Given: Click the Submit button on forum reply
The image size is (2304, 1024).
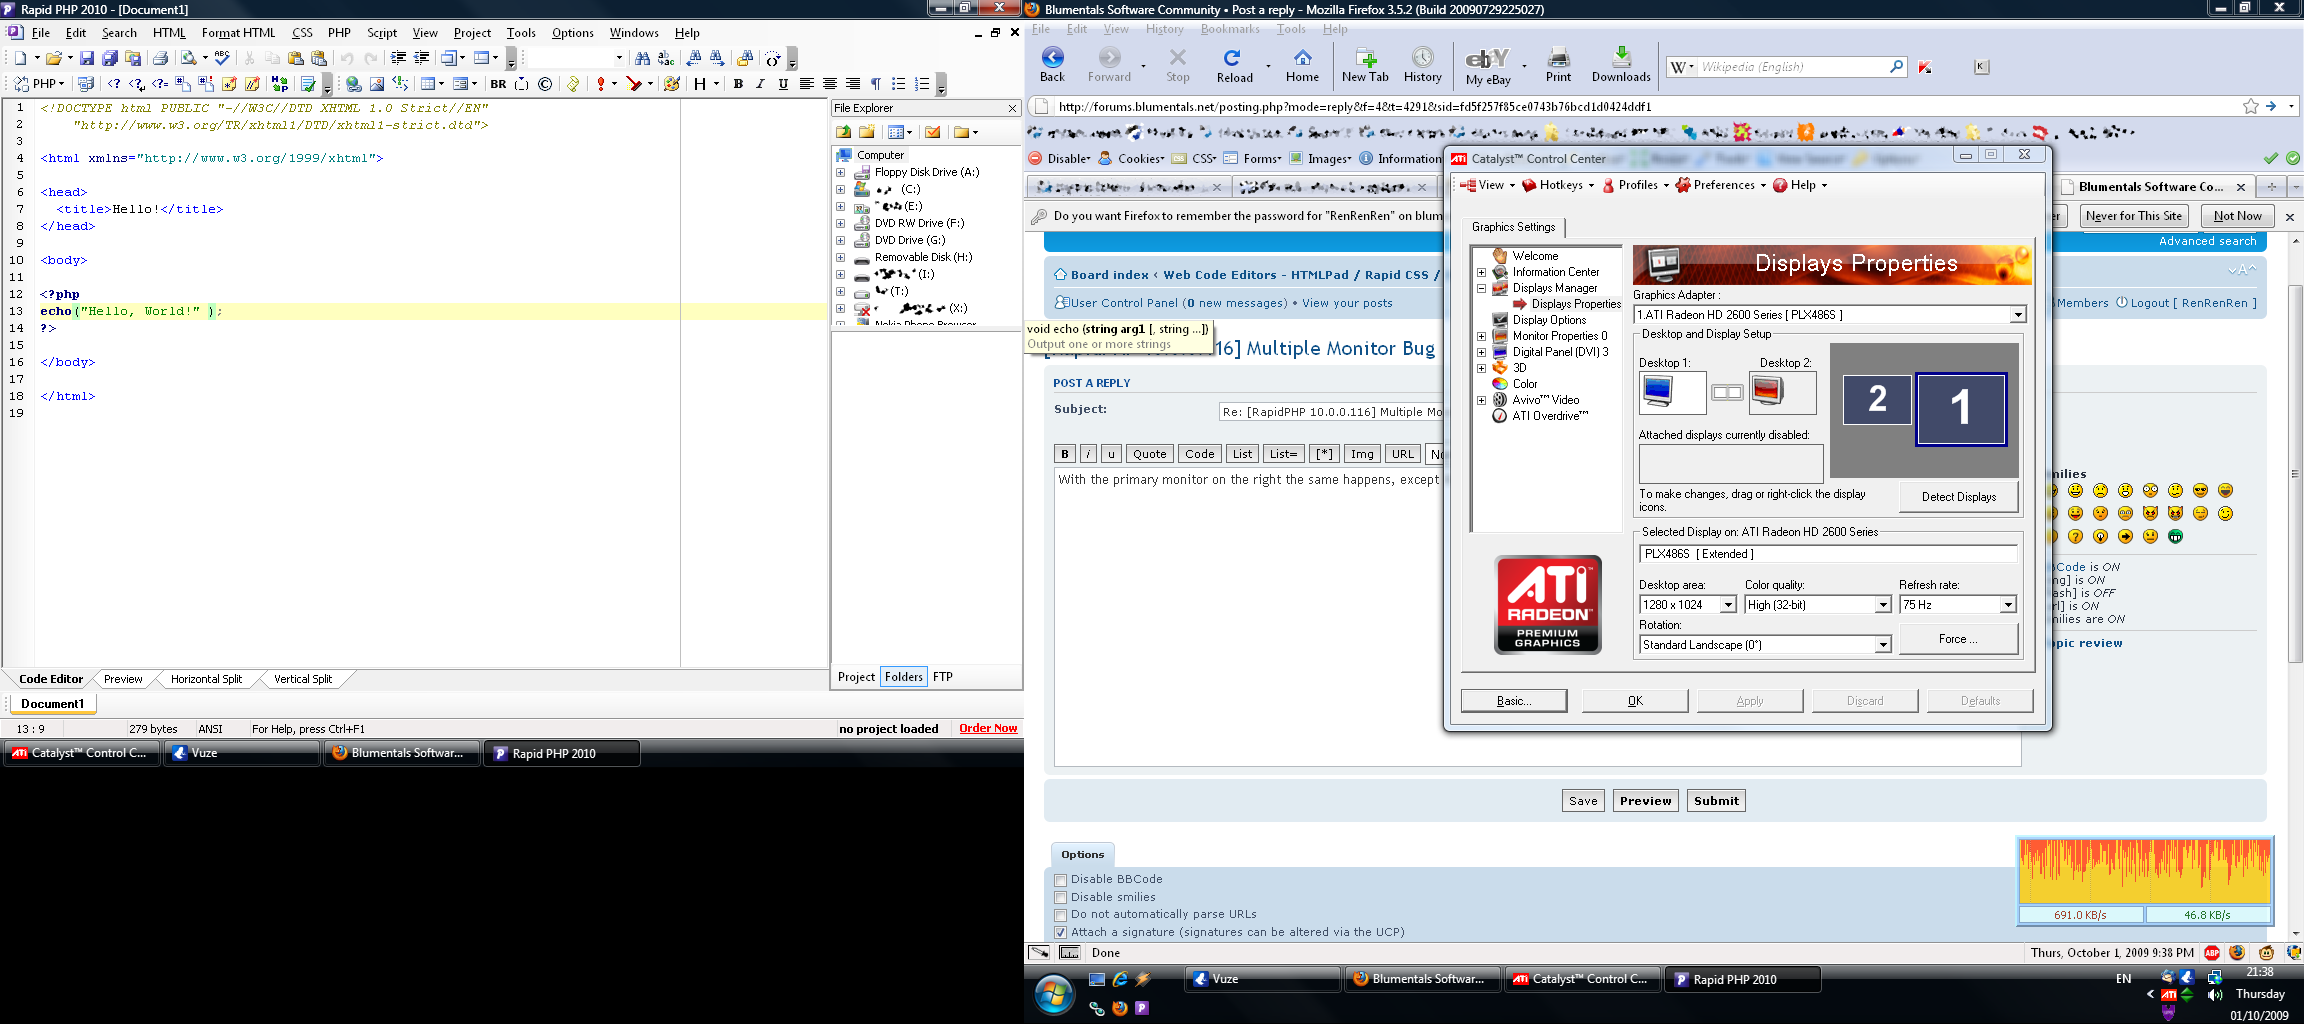Looking at the screenshot, I should click(1716, 801).
